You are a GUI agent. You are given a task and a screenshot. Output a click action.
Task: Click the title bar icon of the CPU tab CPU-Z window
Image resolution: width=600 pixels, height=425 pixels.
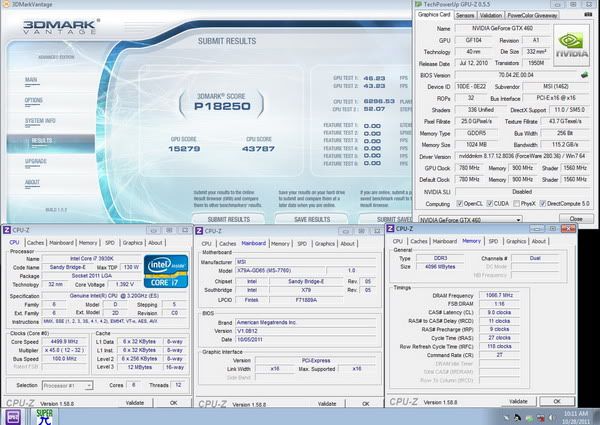(7, 230)
